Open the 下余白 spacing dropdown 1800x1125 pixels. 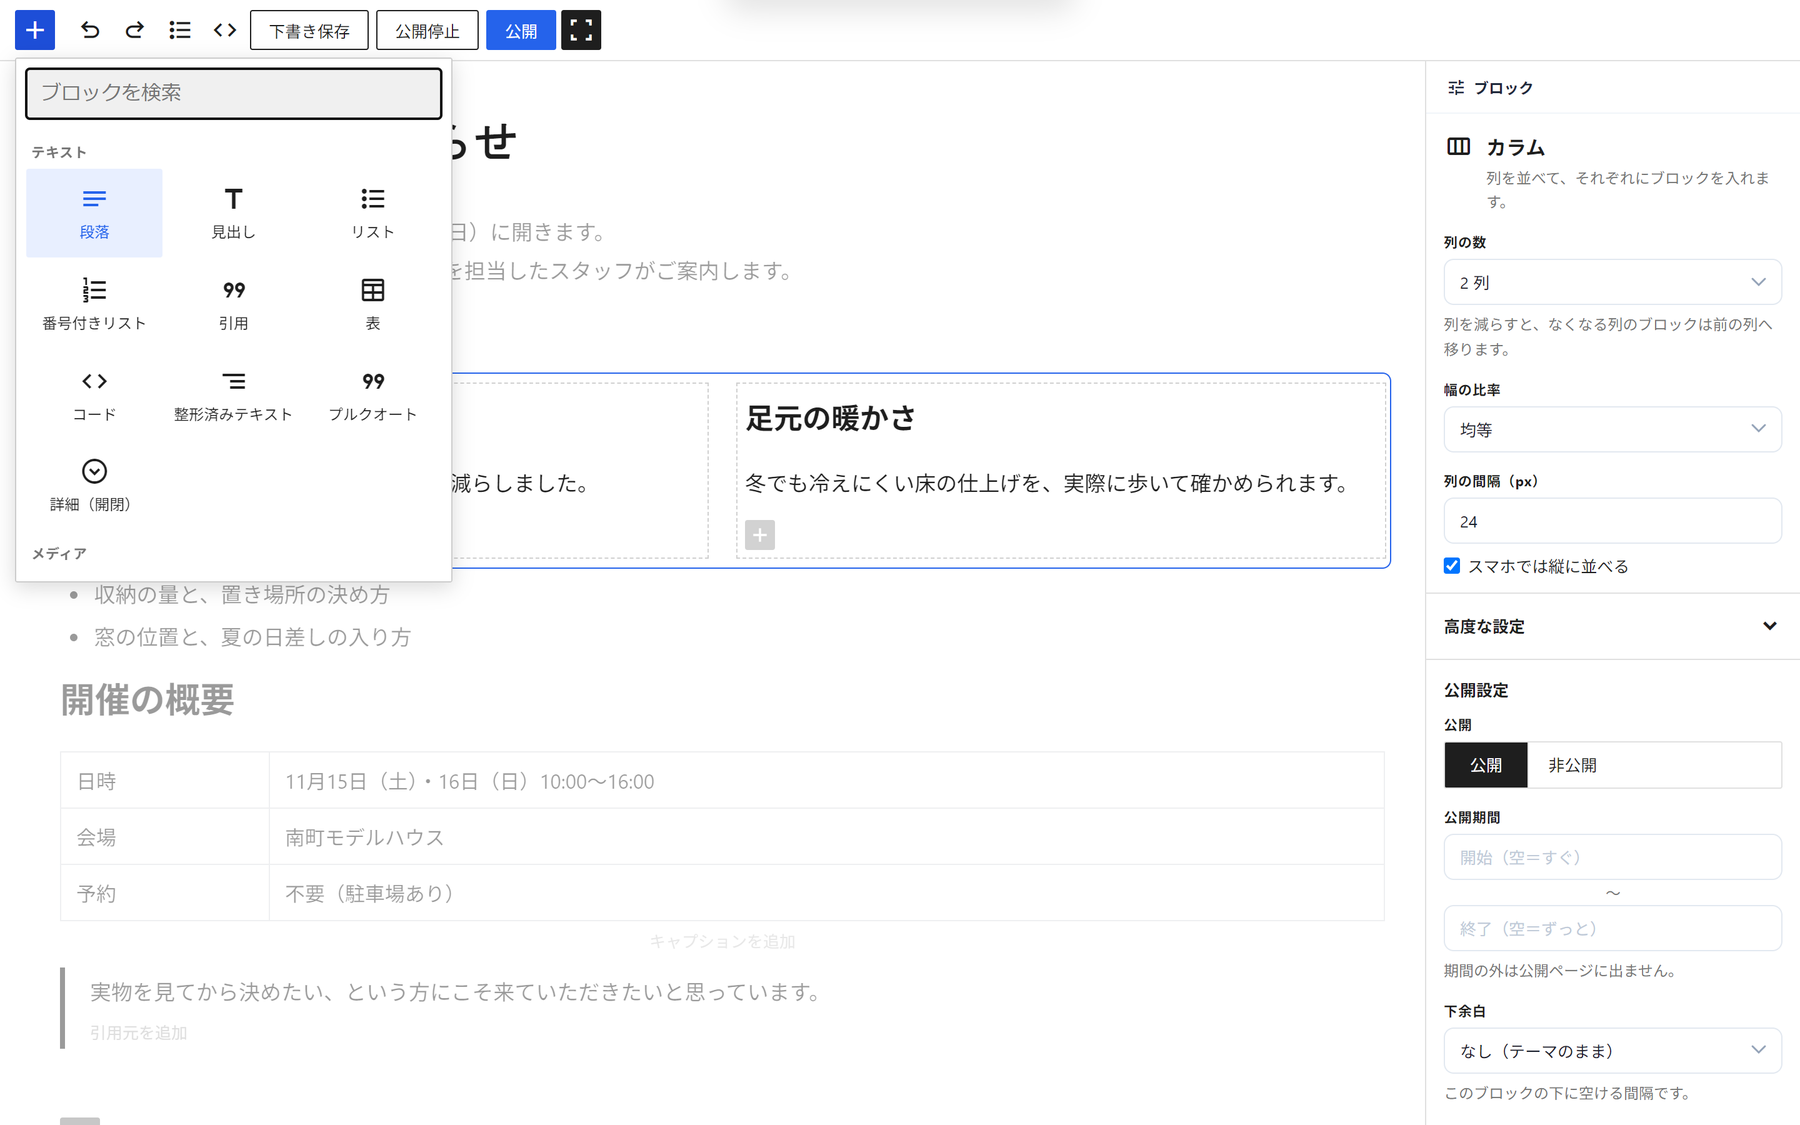[x=1612, y=1051]
